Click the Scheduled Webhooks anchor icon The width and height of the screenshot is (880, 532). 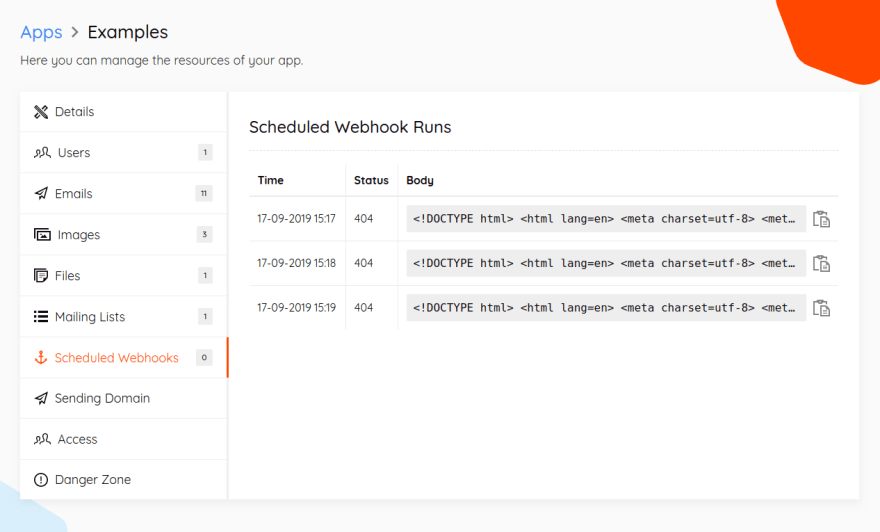tap(41, 357)
